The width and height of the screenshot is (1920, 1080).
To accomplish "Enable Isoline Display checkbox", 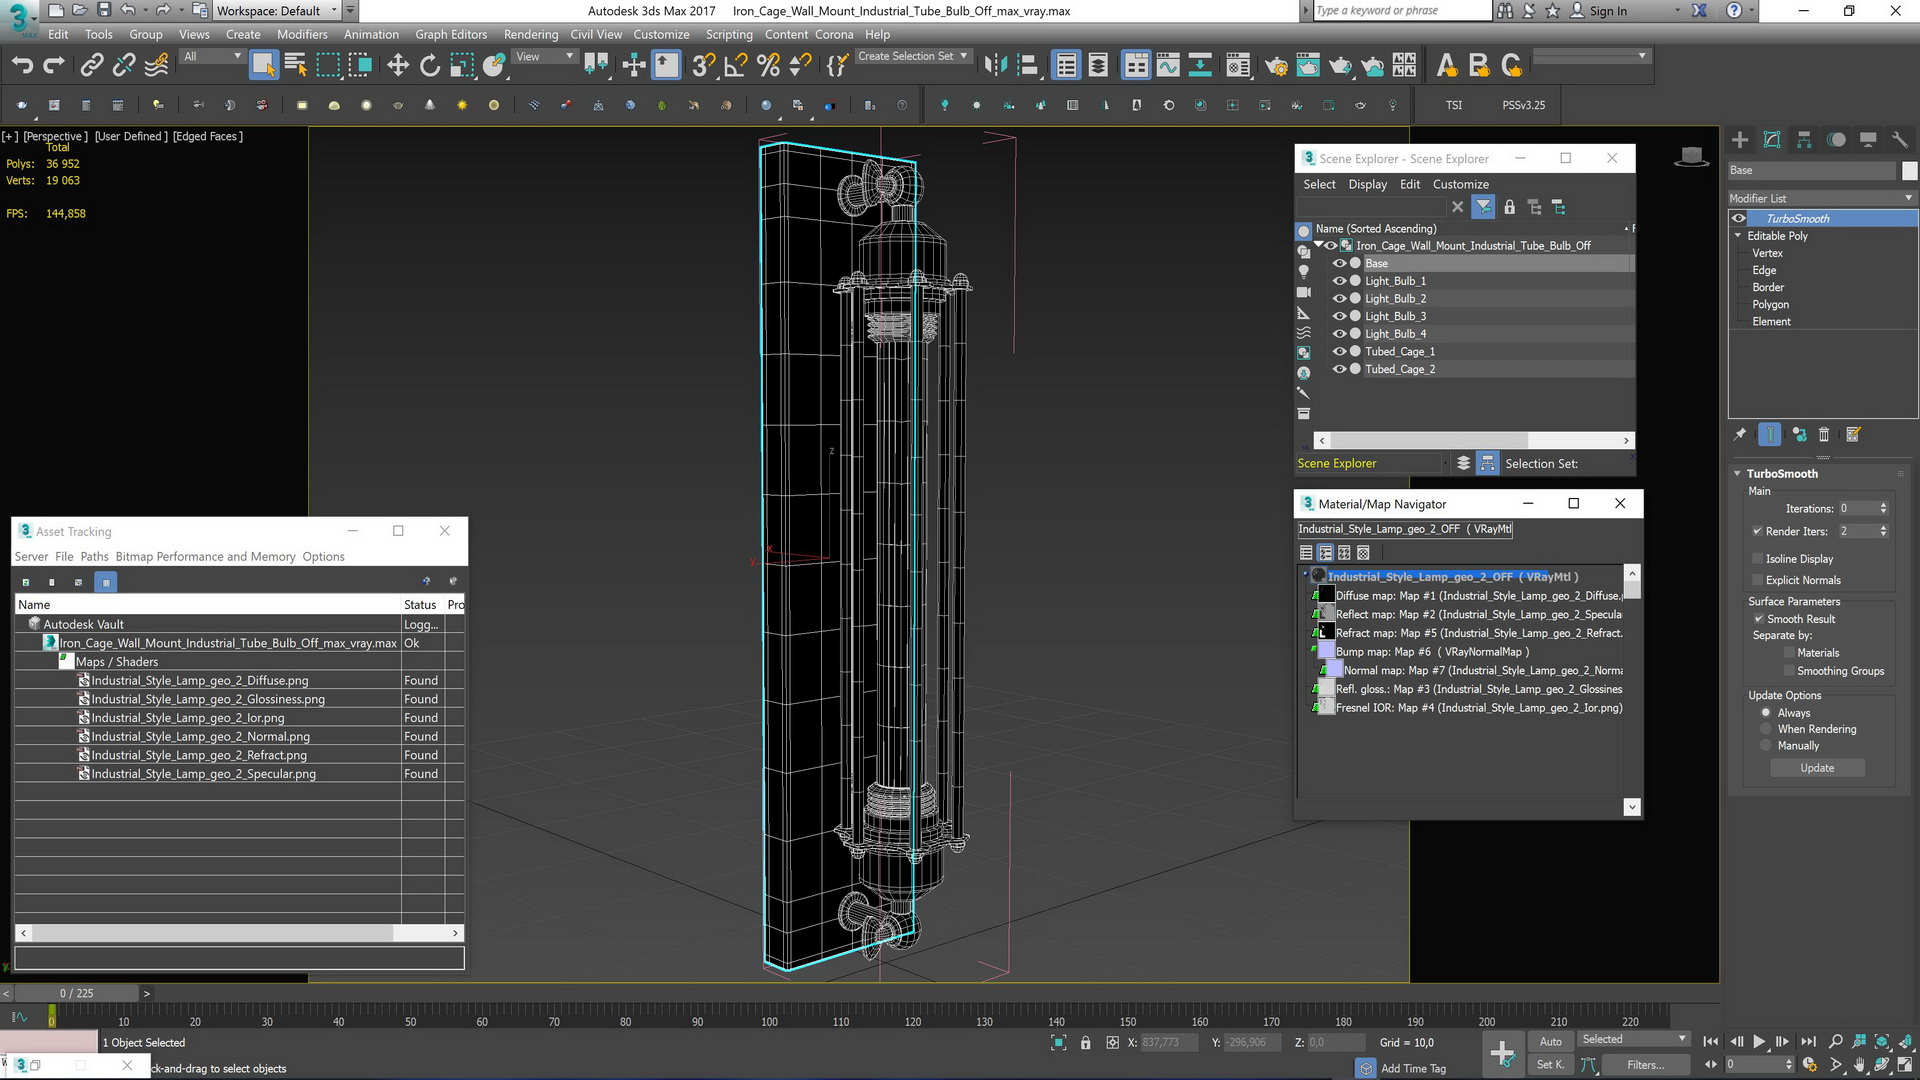I will tap(1757, 559).
